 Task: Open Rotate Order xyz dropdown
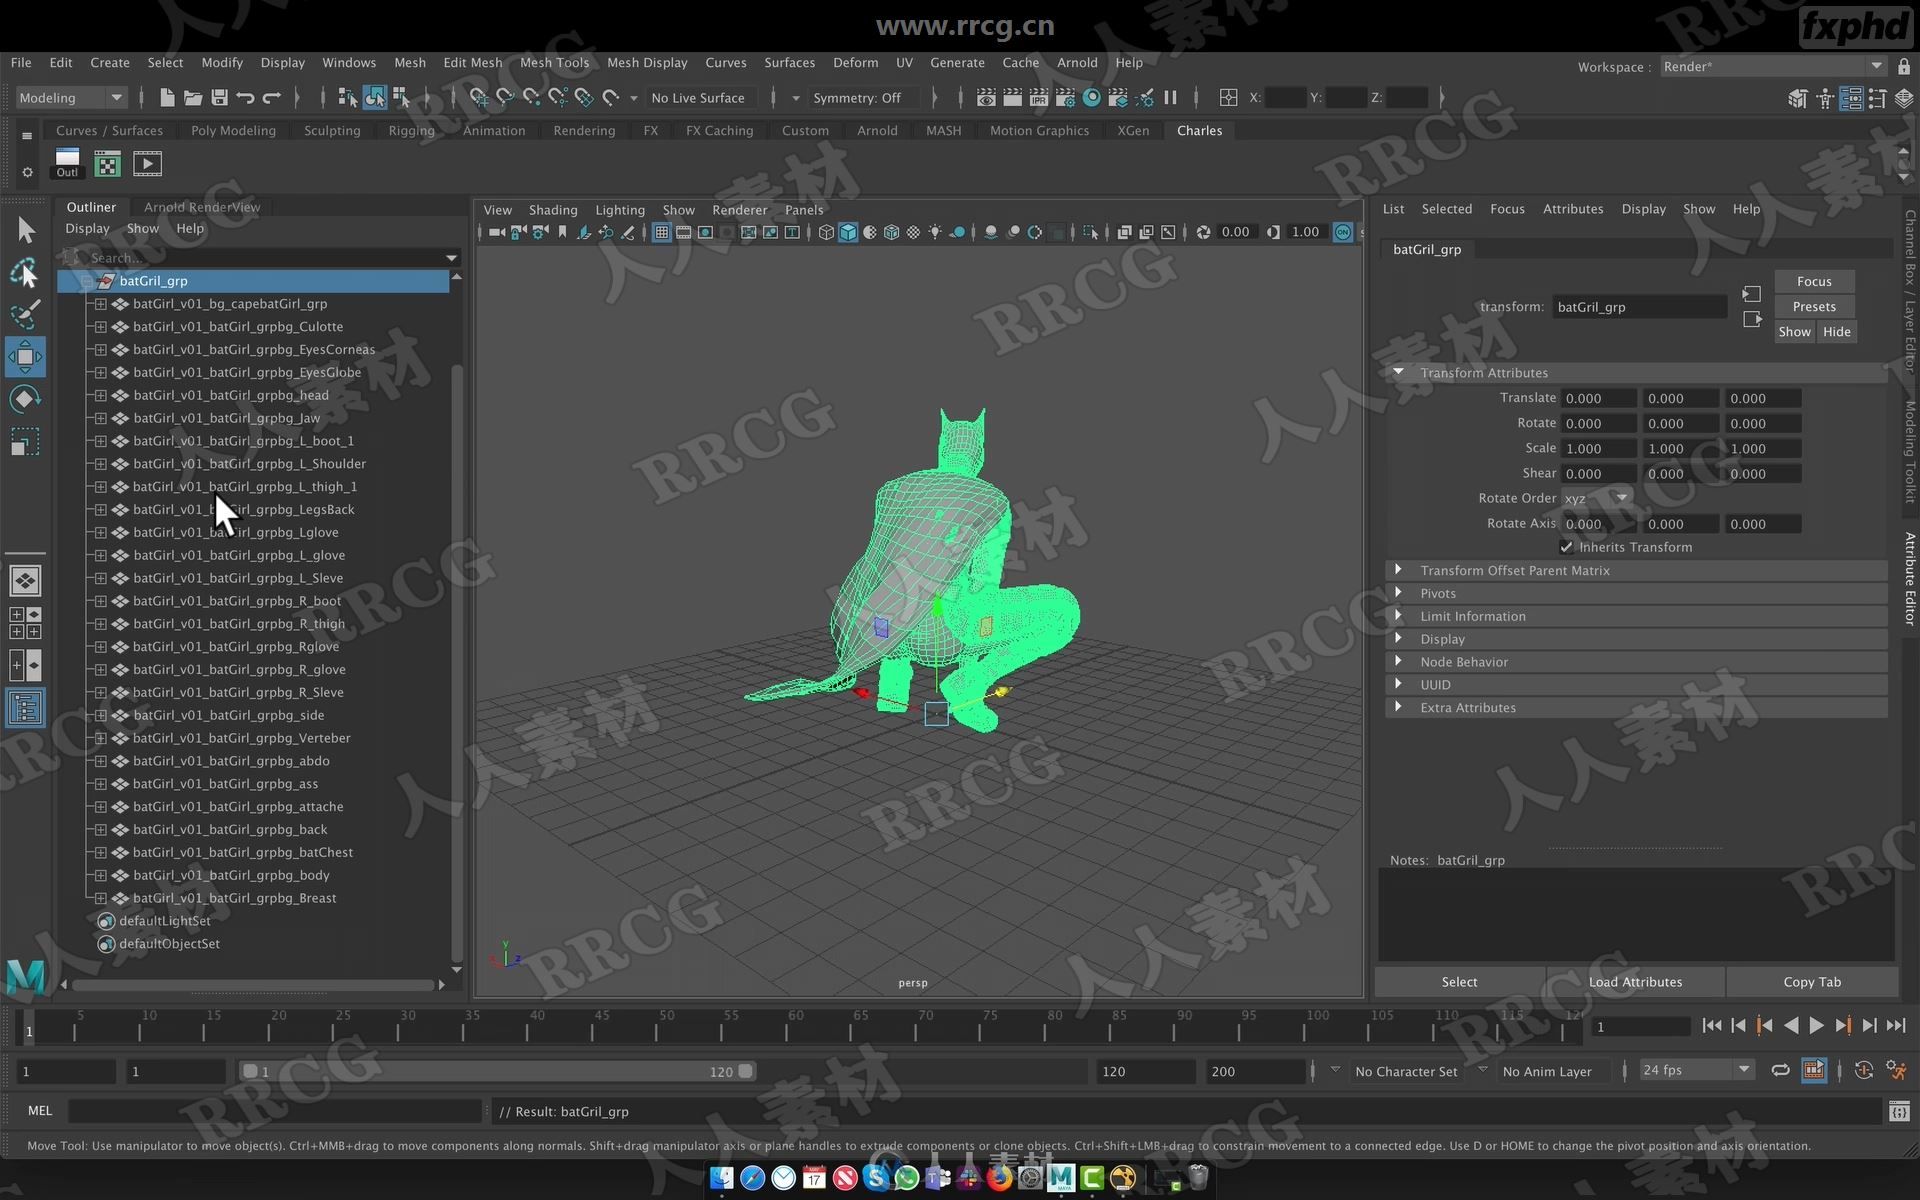coord(1597,498)
